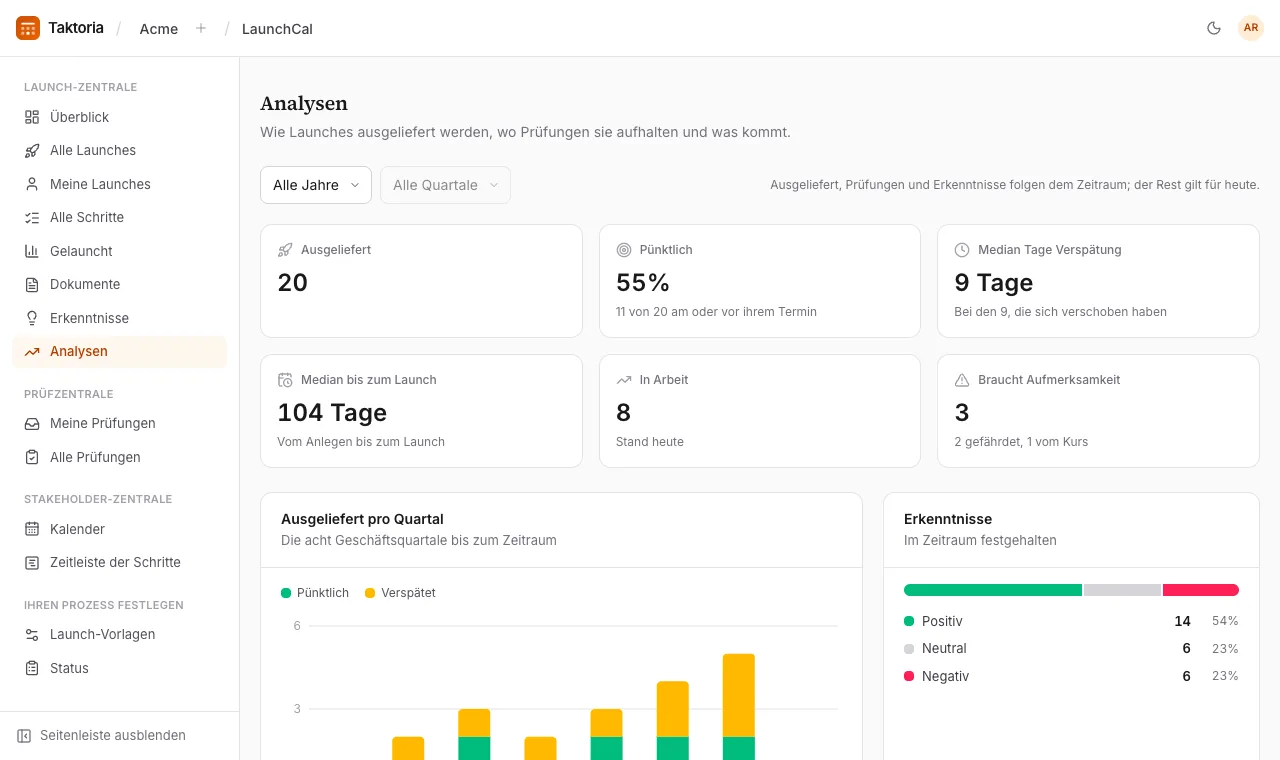
Task: Click the Überblick grid icon
Action: tap(32, 117)
